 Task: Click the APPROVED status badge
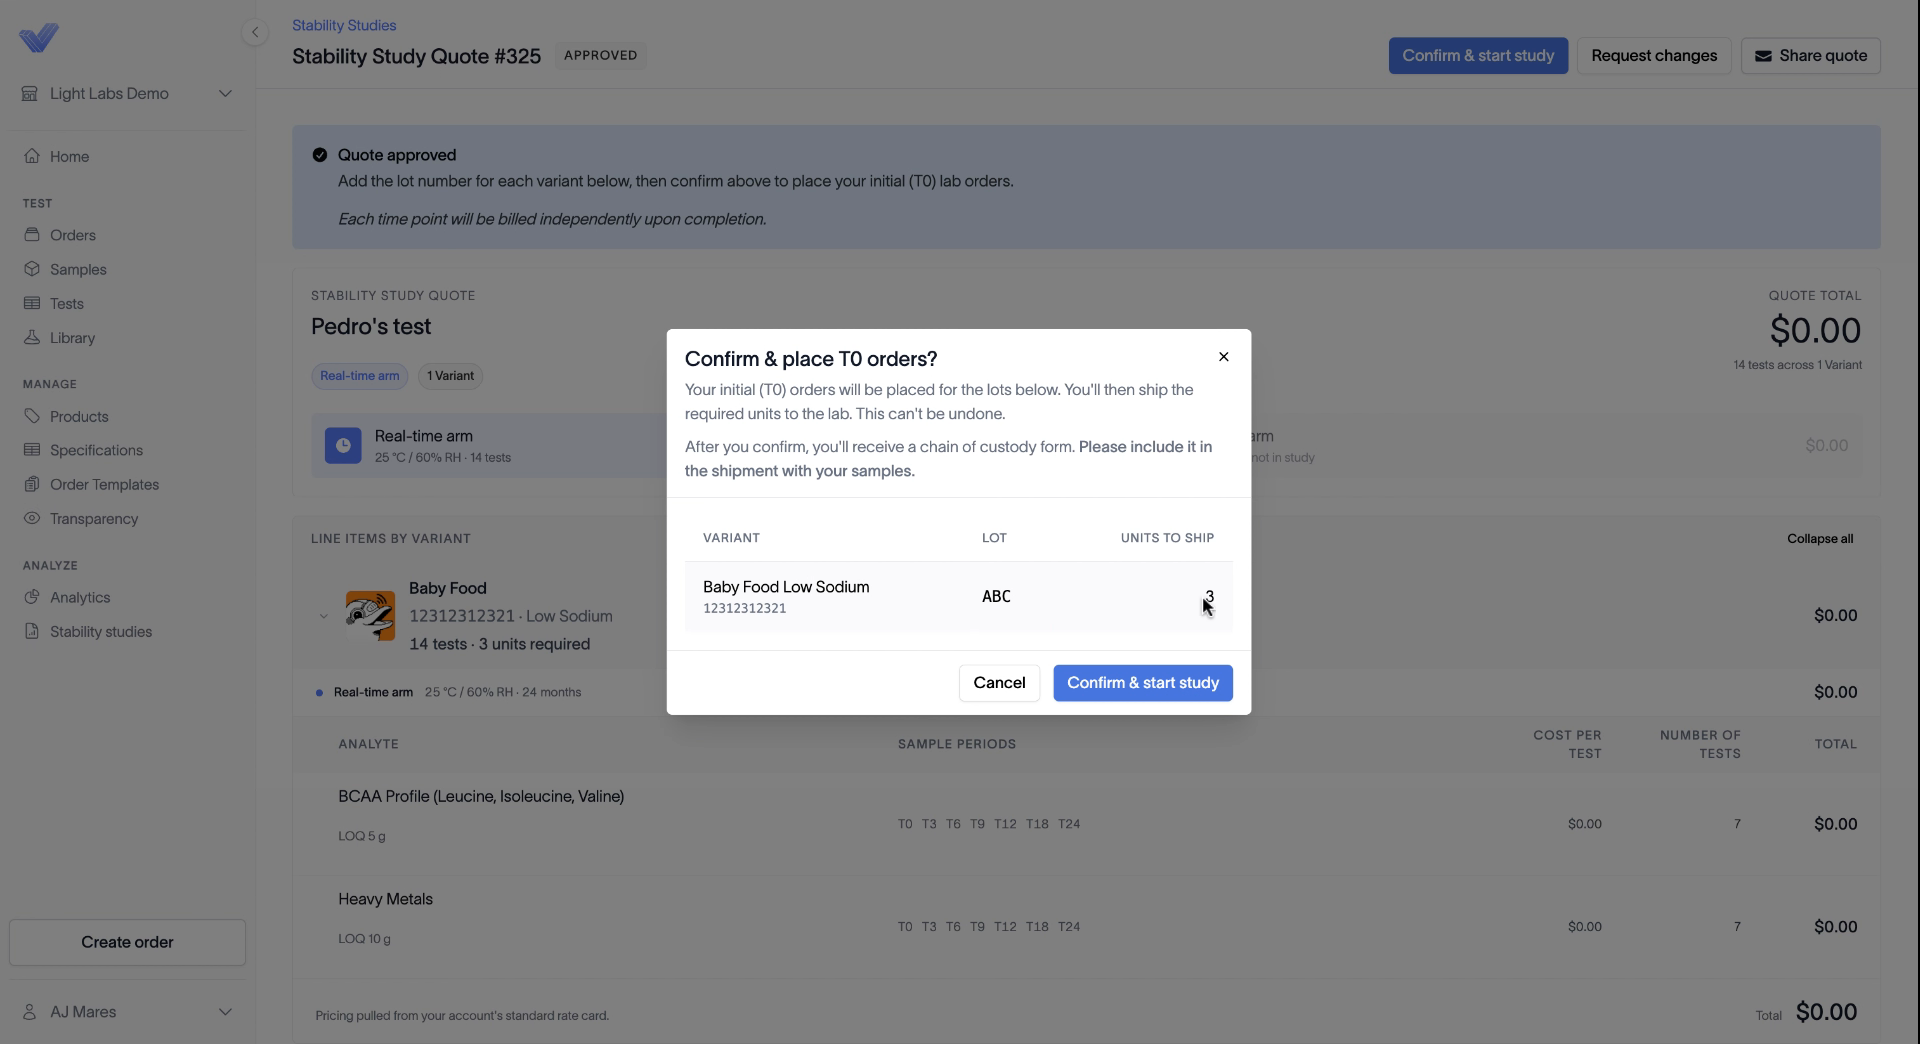[x=600, y=56]
